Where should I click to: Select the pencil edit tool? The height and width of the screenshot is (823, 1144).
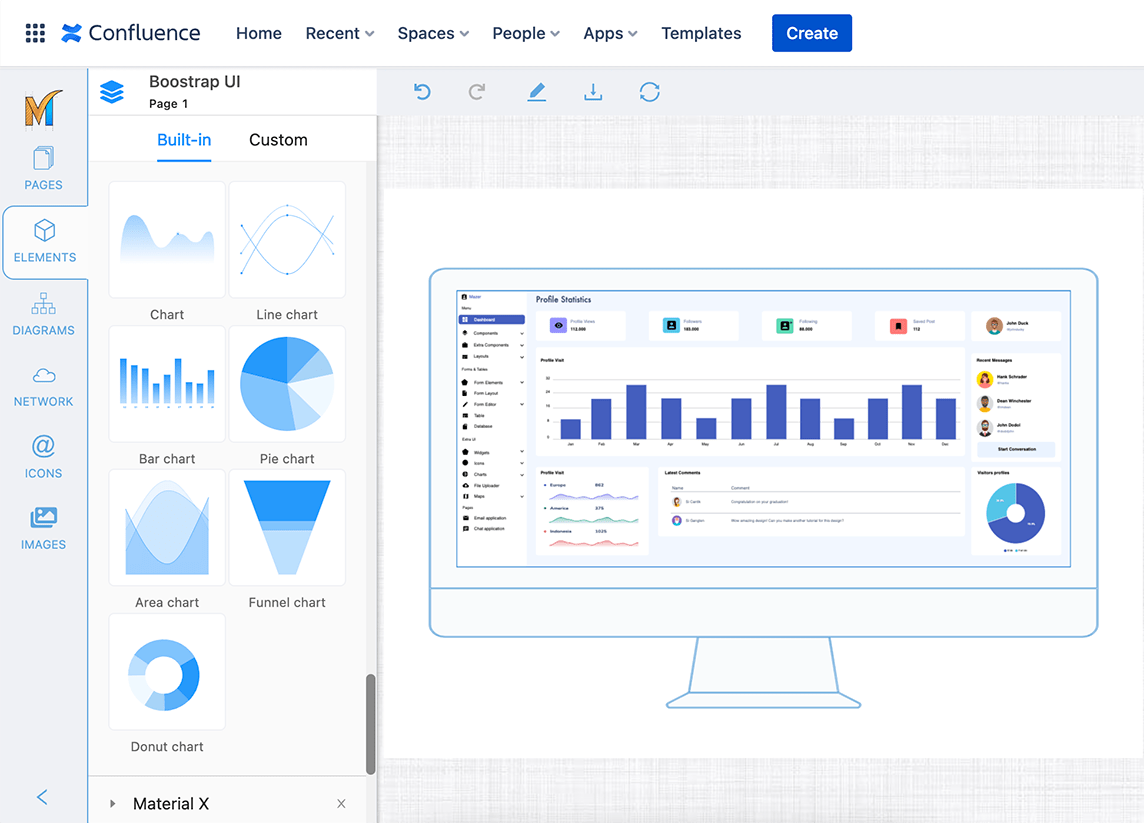pyautogui.click(x=537, y=91)
